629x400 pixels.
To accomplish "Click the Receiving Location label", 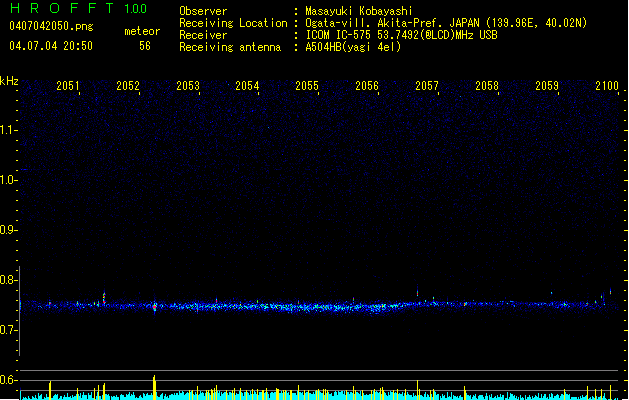I will [233, 23].
